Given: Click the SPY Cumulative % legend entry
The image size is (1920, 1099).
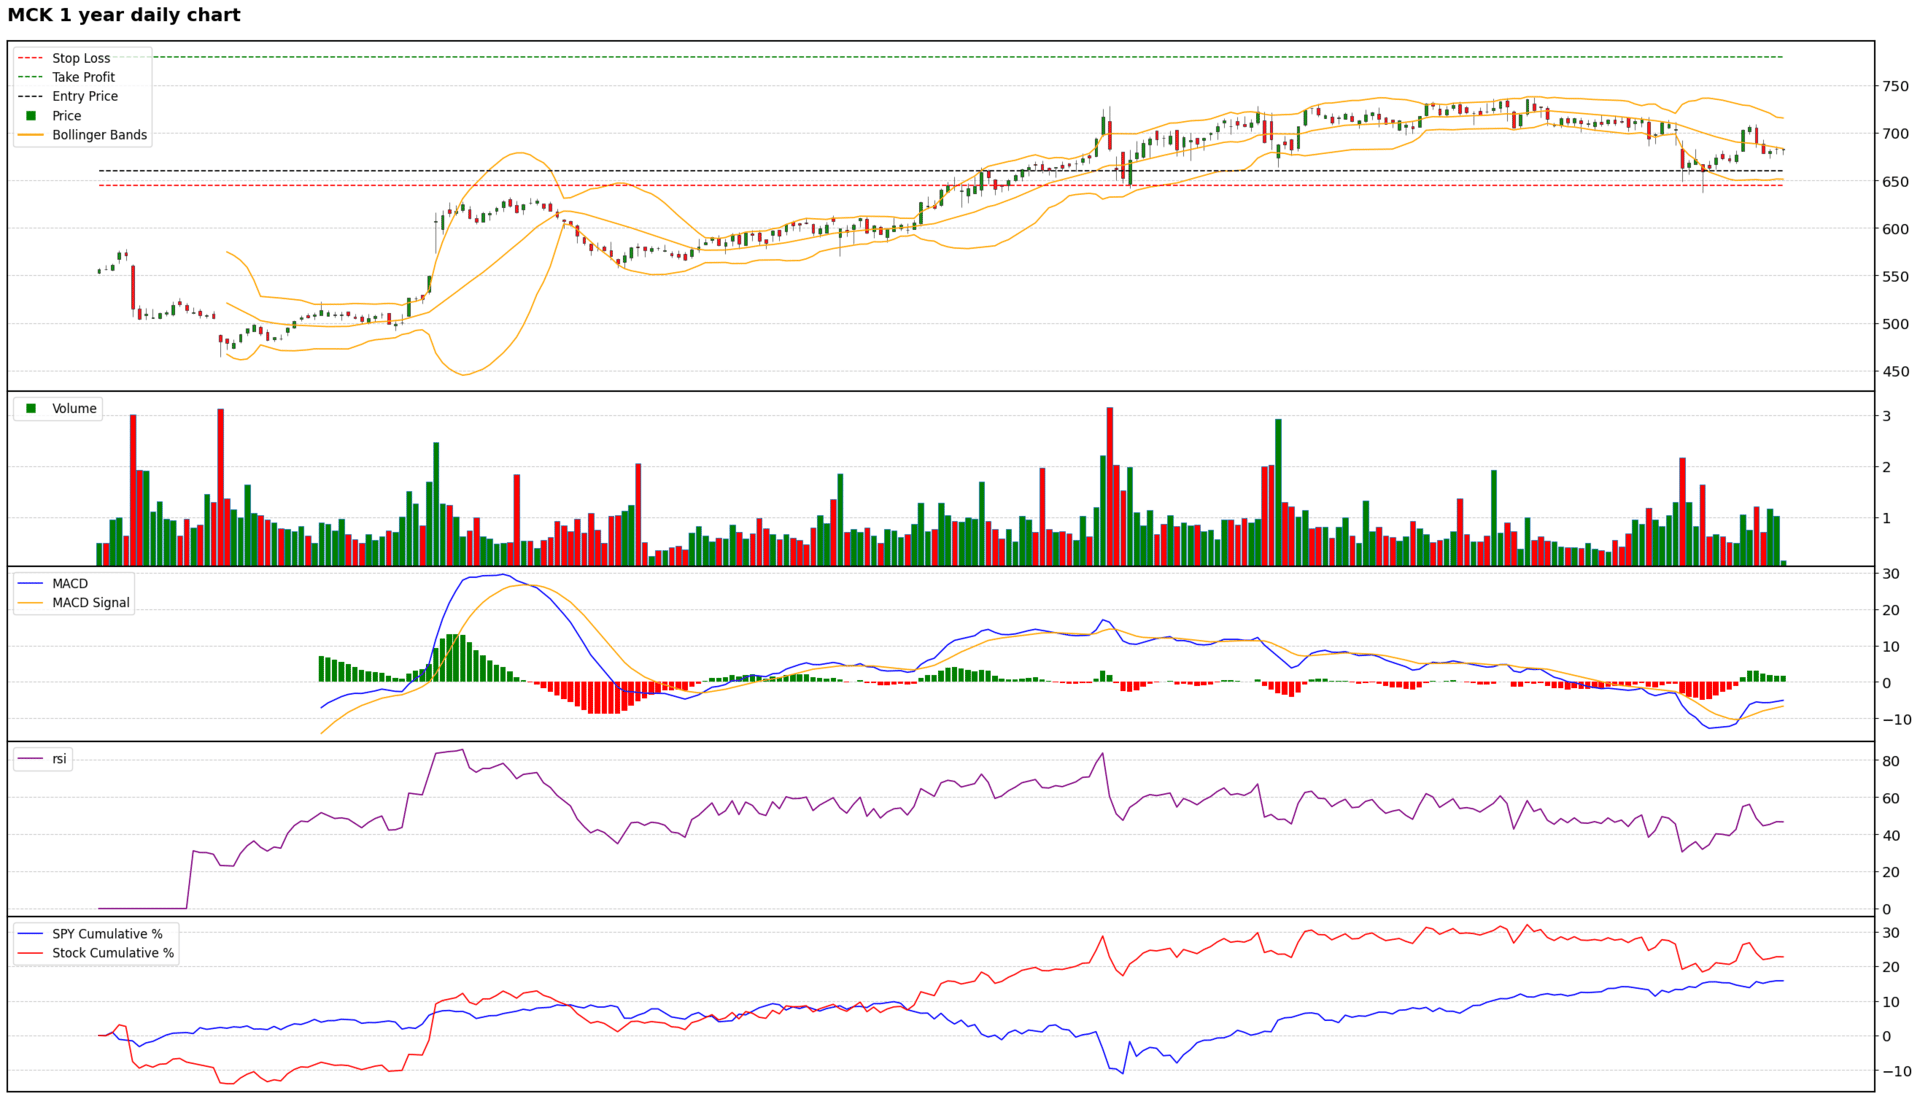Looking at the screenshot, I should pos(107,934).
